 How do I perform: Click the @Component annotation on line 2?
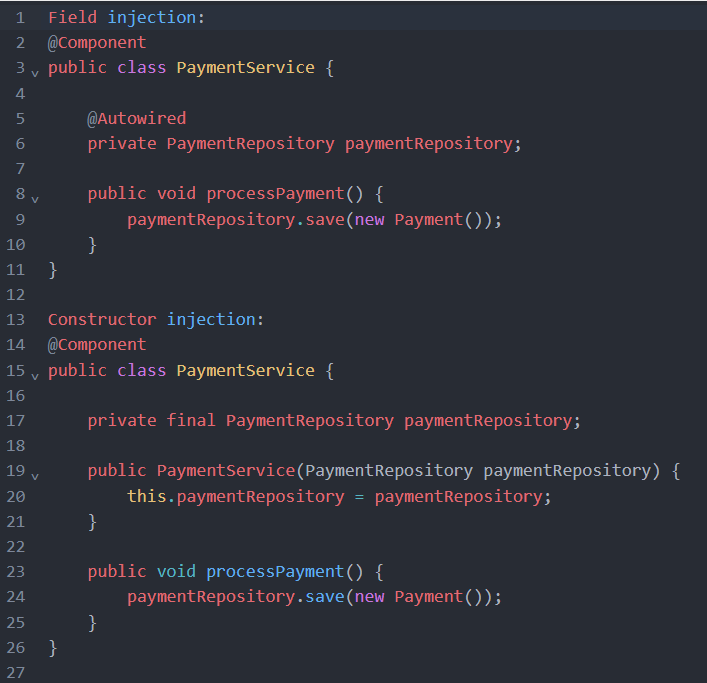pos(97,43)
